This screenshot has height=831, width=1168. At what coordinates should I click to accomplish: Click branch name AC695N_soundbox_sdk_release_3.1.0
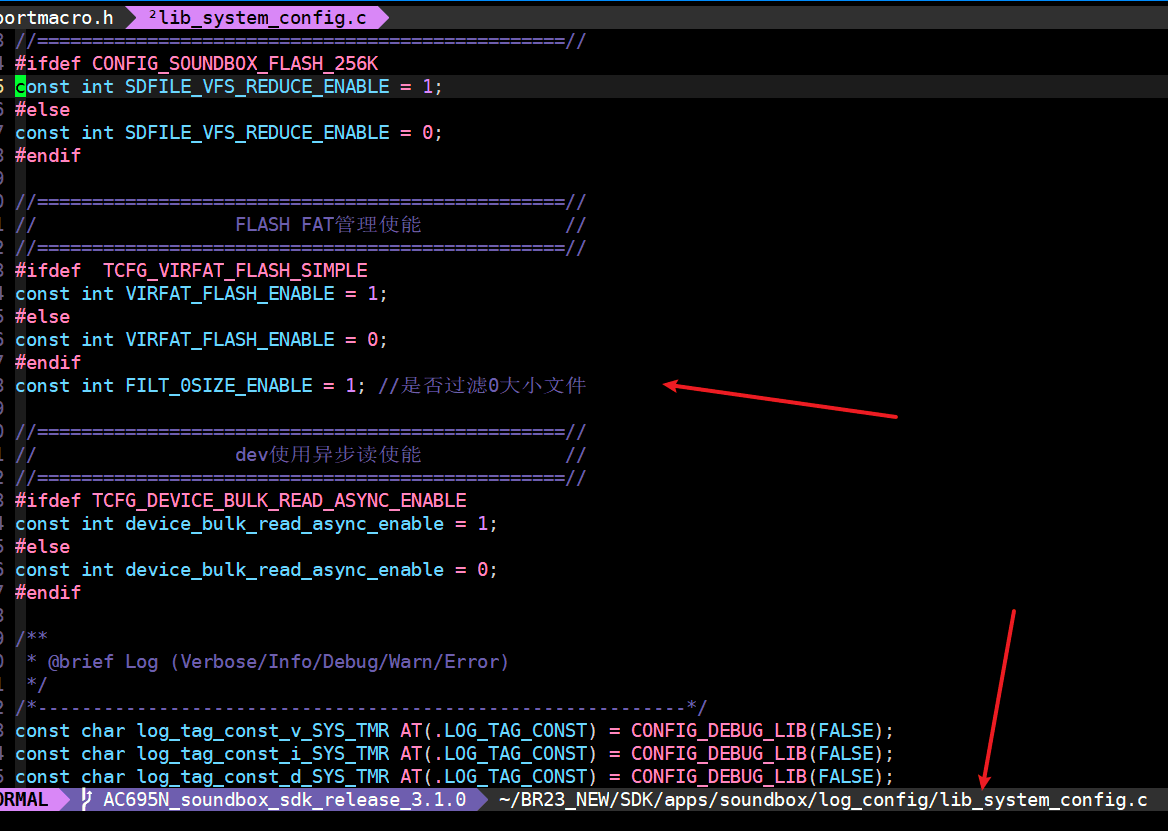coord(285,800)
